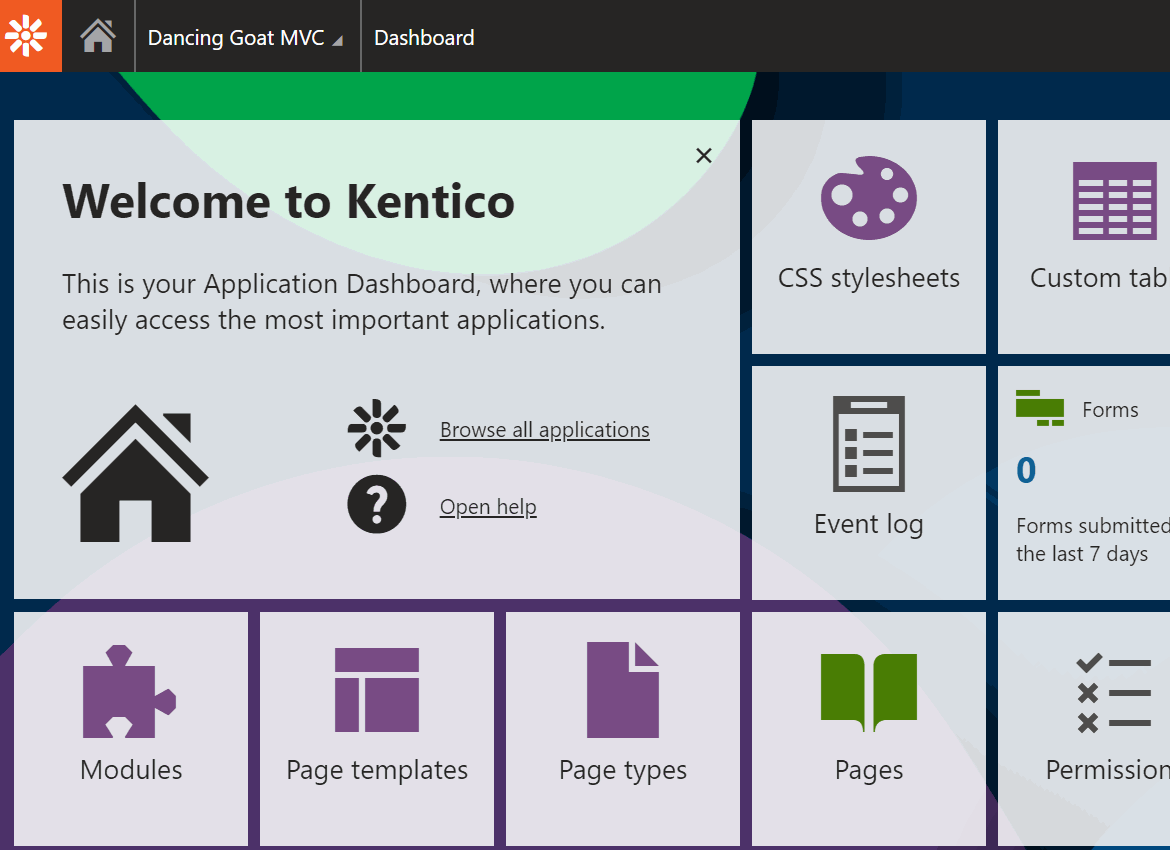
Task: Close the Welcome to Kentico tile
Action: (704, 155)
